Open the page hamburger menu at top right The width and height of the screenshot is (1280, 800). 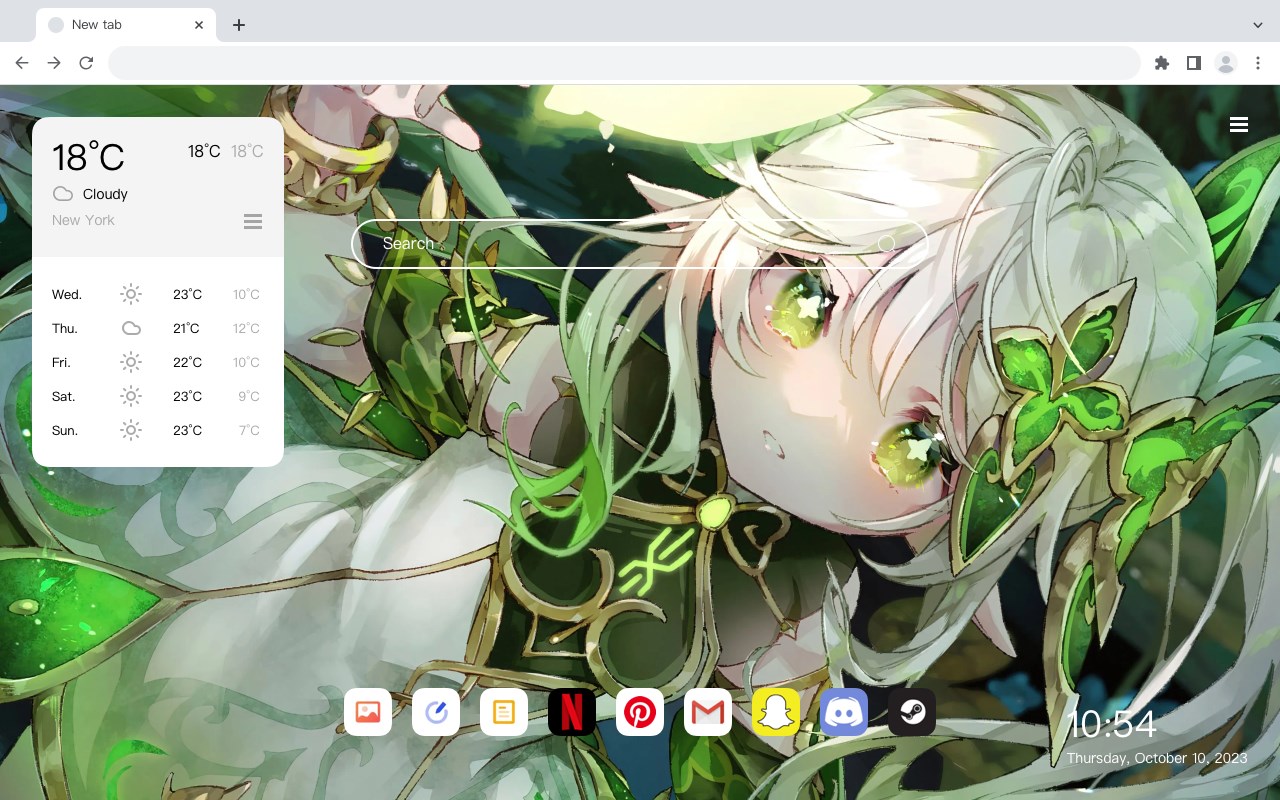point(1239,125)
